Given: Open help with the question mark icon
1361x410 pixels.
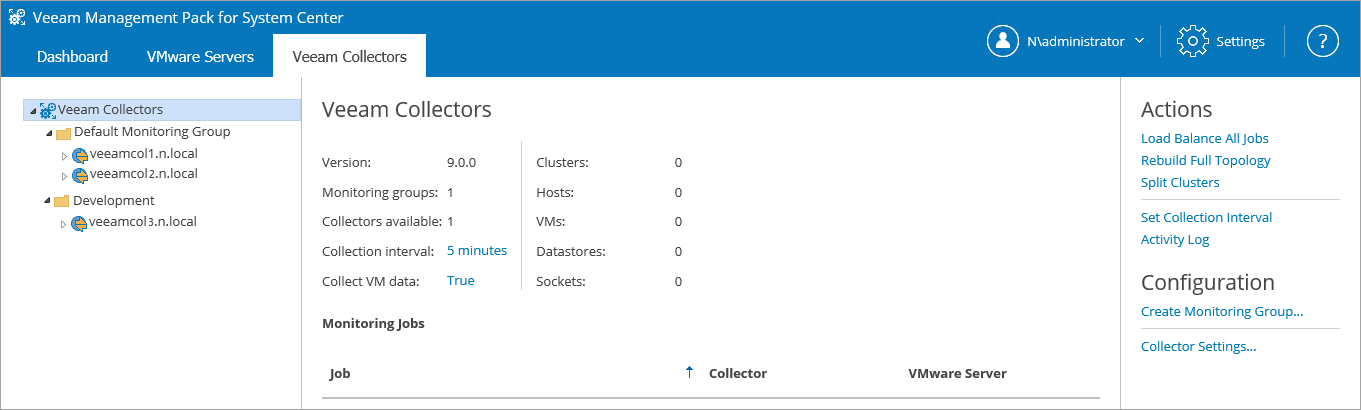Looking at the screenshot, I should (x=1322, y=41).
